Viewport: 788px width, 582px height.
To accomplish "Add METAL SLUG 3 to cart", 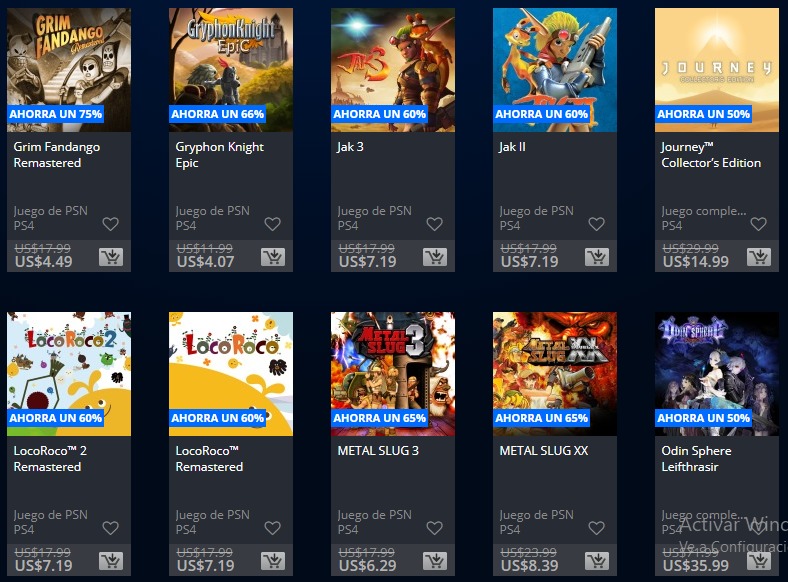I will click(x=435, y=561).
